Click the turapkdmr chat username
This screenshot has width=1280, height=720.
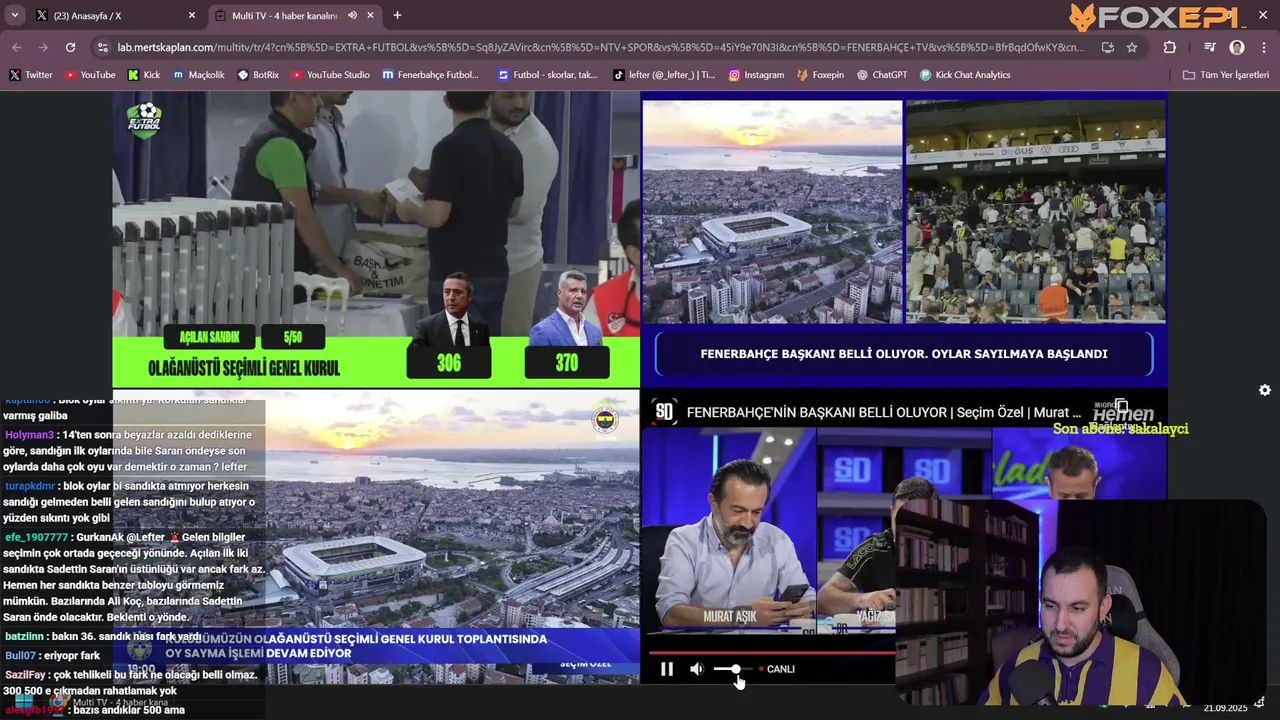pos(30,486)
